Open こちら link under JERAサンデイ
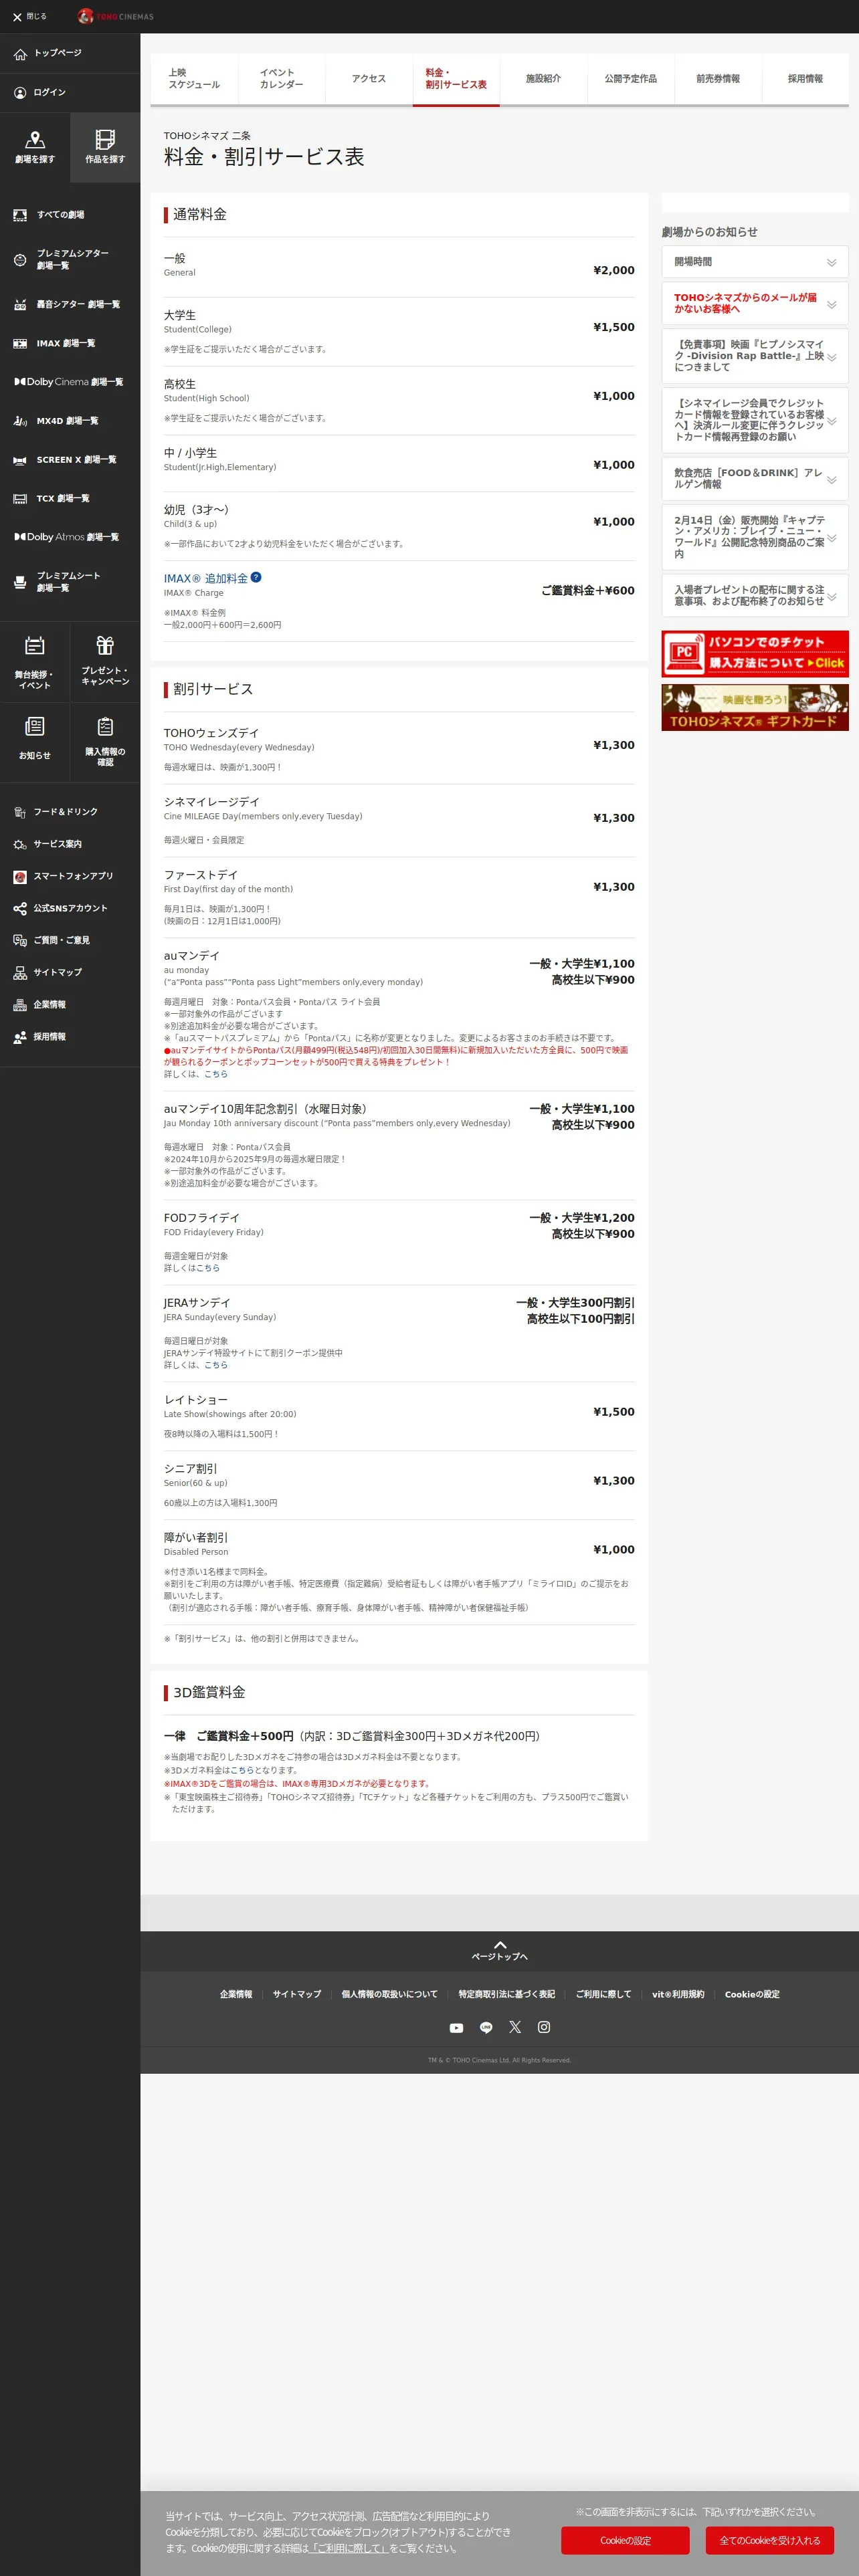This screenshot has height=2576, width=859. [x=216, y=1365]
